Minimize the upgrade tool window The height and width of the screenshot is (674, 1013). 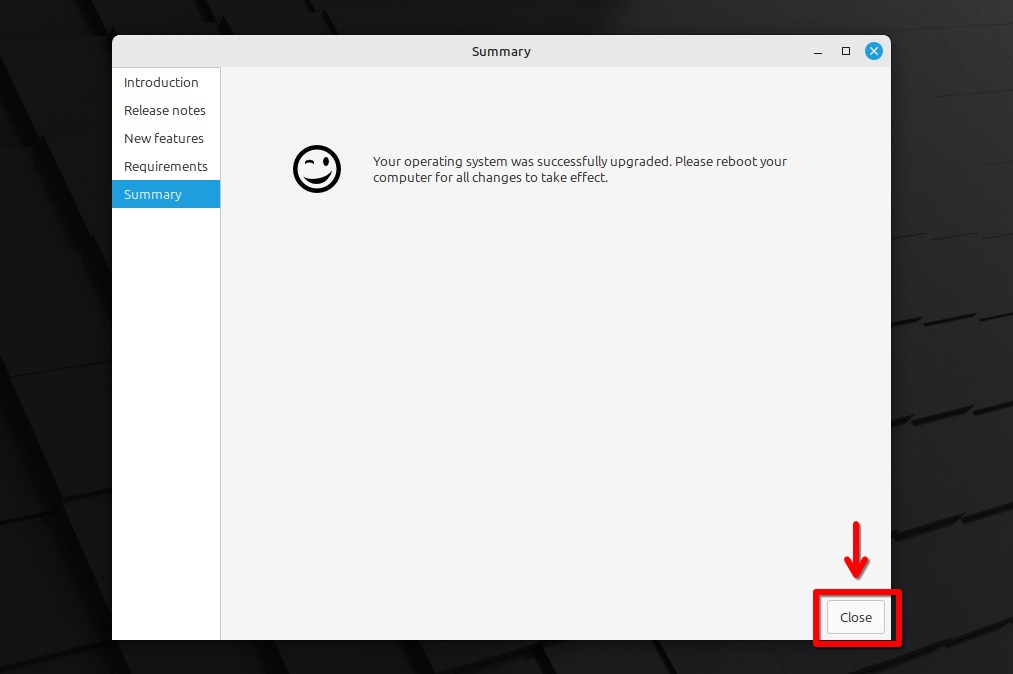818,52
